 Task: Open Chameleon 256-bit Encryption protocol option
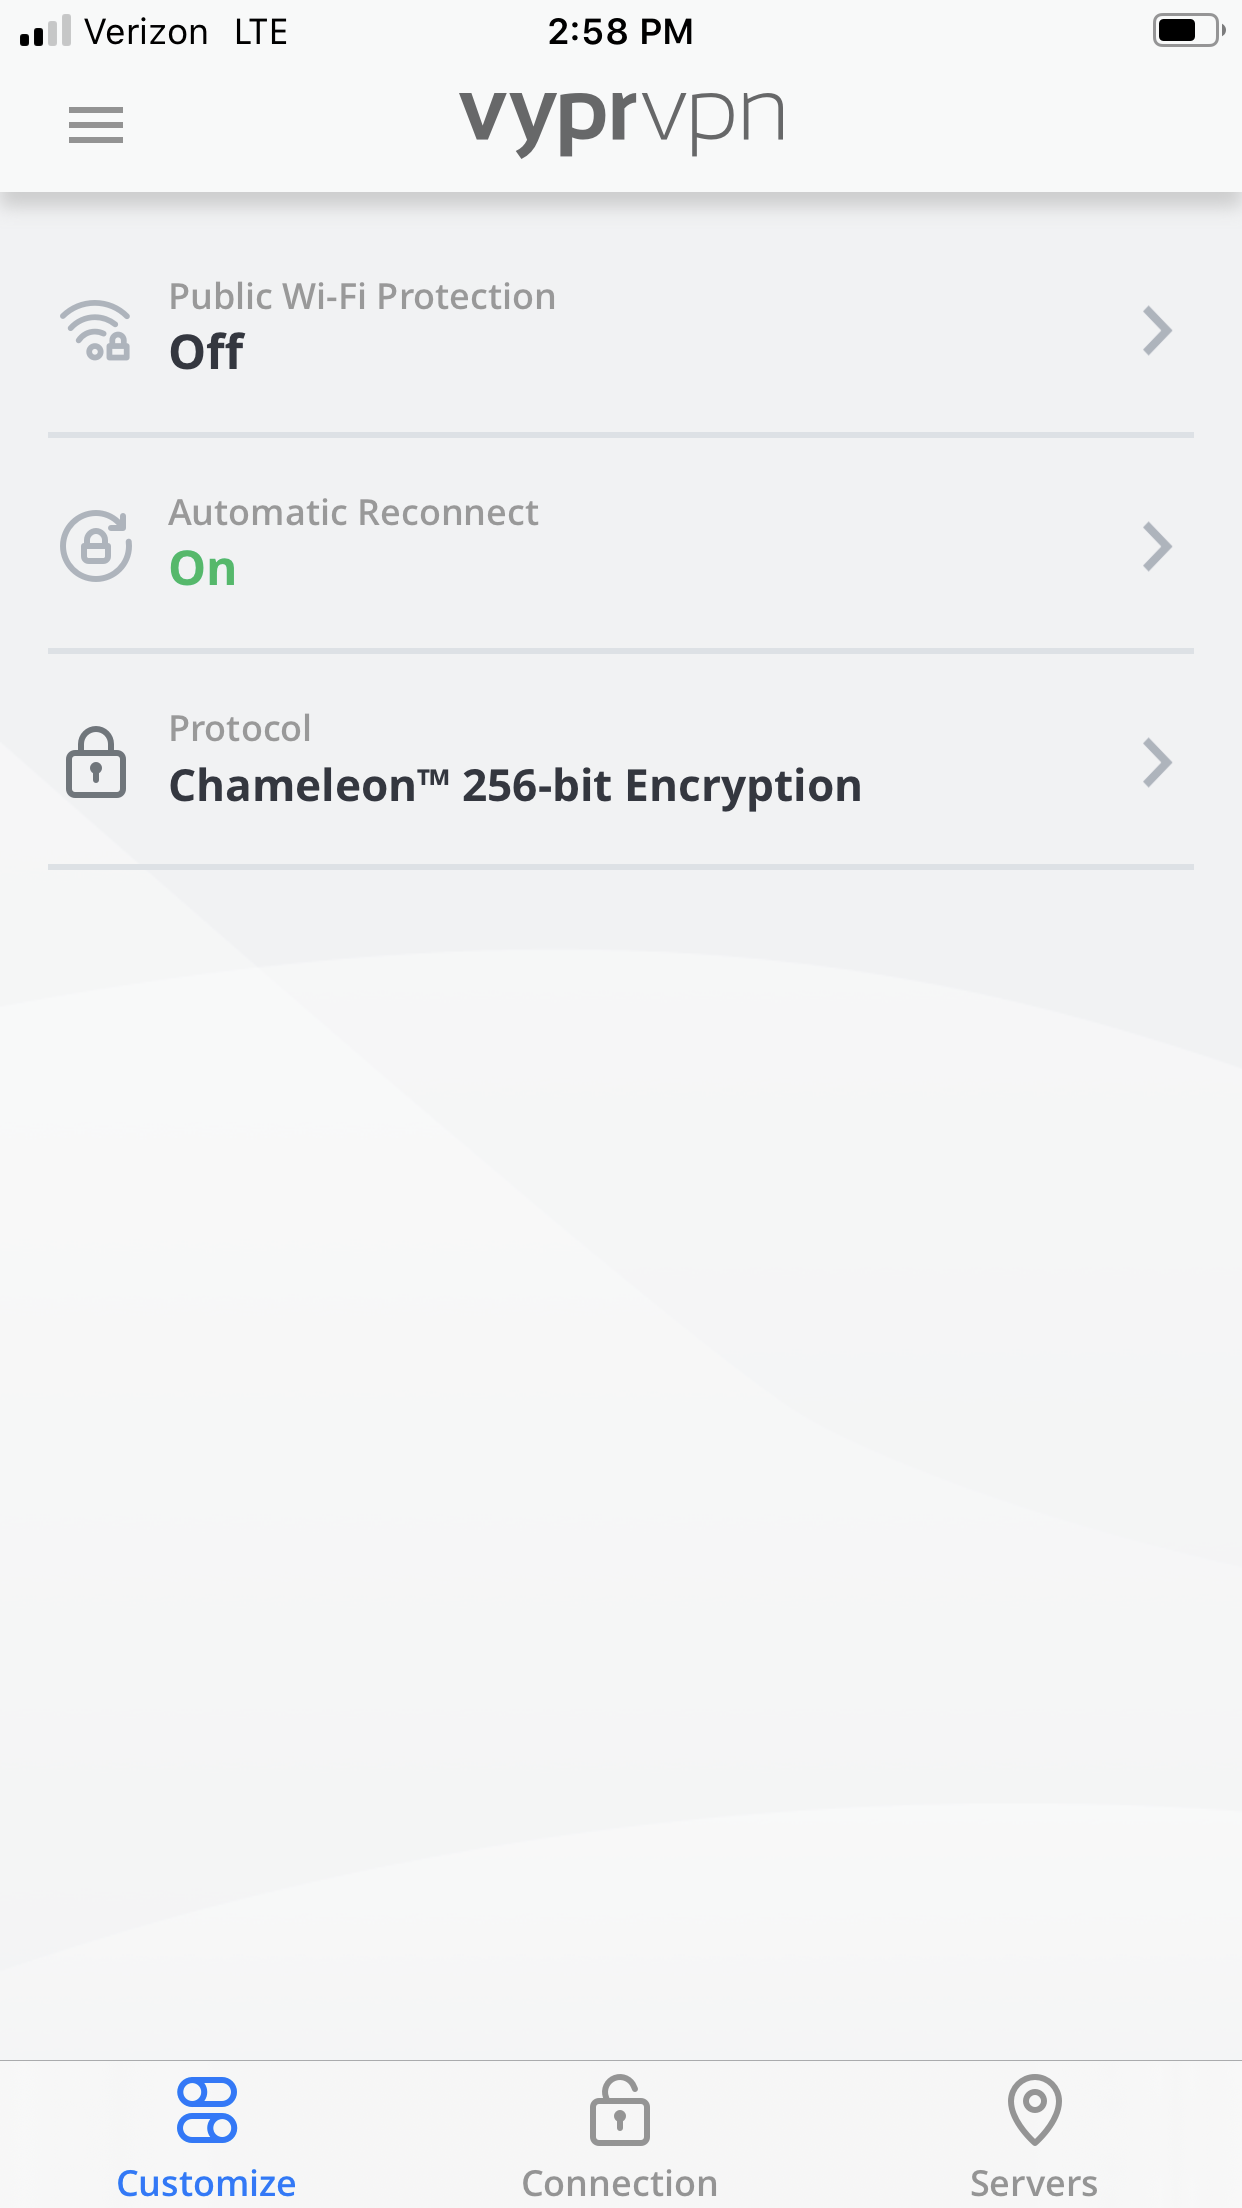pos(515,786)
